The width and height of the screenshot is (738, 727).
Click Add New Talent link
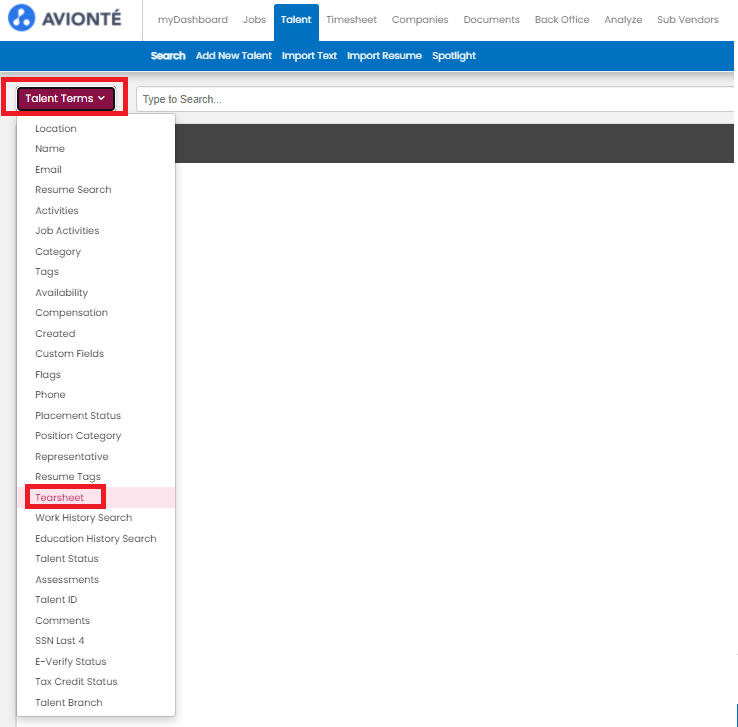coord(234,56)
